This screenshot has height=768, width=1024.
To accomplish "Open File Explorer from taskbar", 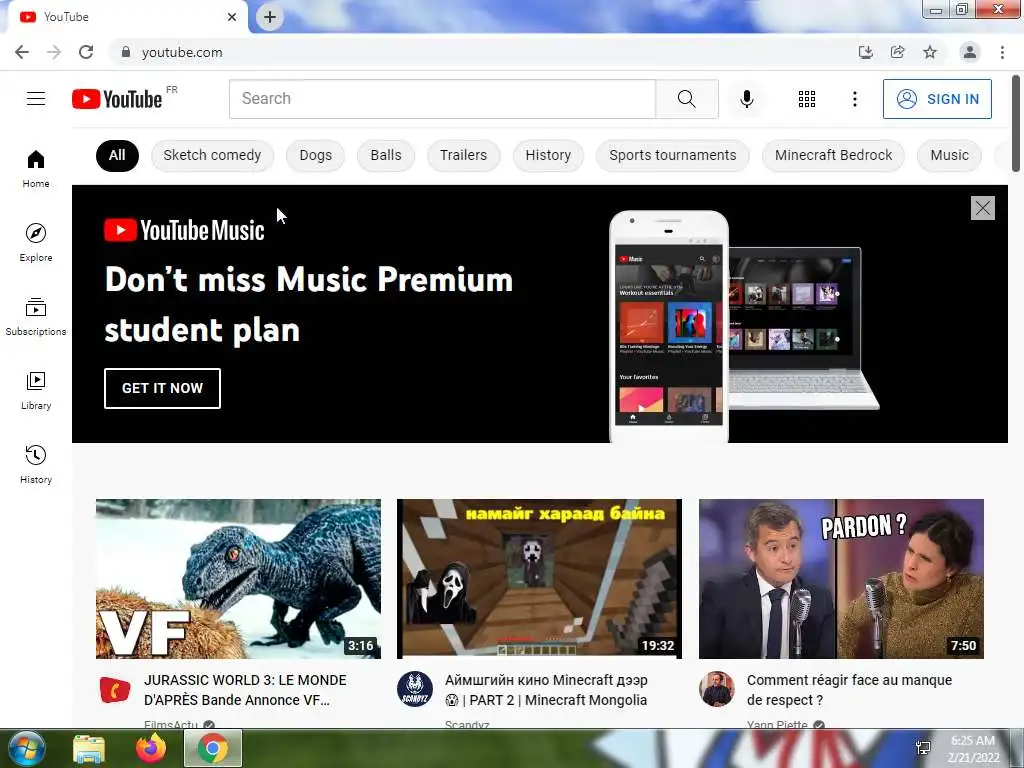I will coord(88,748).
